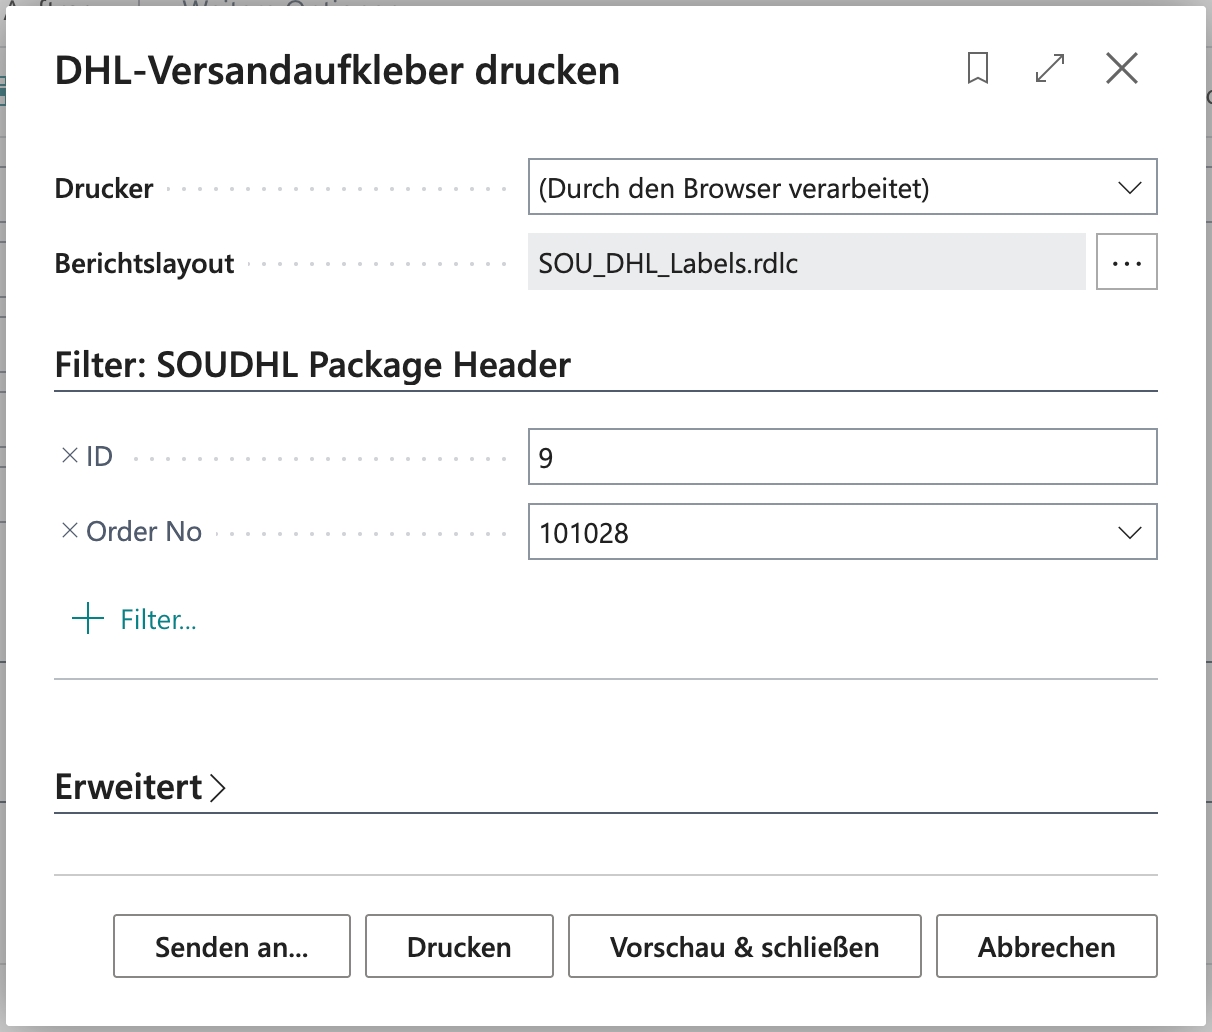Image resolution: width=1212 pixels, height=1032 pixels.
Task: Expand the dialog to full screen
Action: click(x=1049, y=69)
